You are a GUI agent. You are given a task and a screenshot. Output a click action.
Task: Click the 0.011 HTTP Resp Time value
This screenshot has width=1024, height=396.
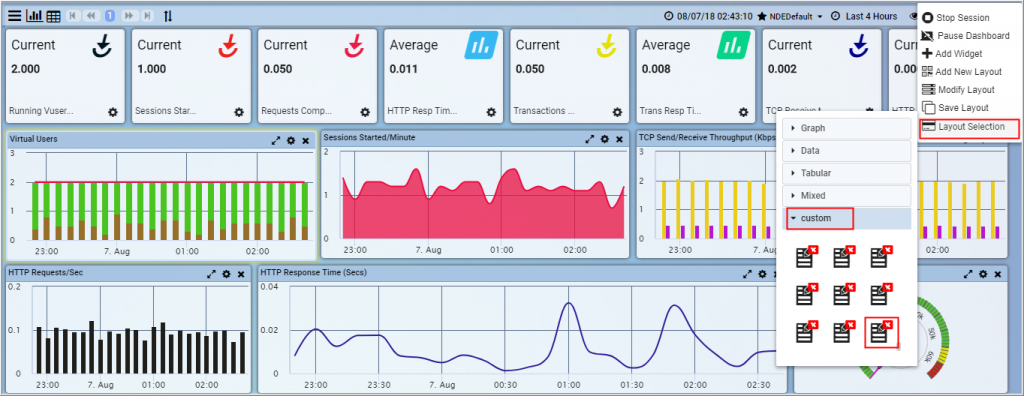(404, 69)
